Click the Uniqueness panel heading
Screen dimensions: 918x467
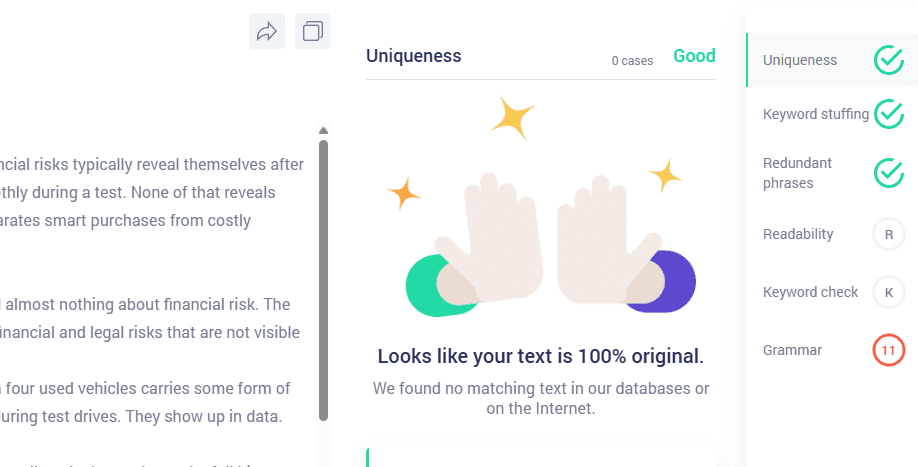(x=413, y=57)
